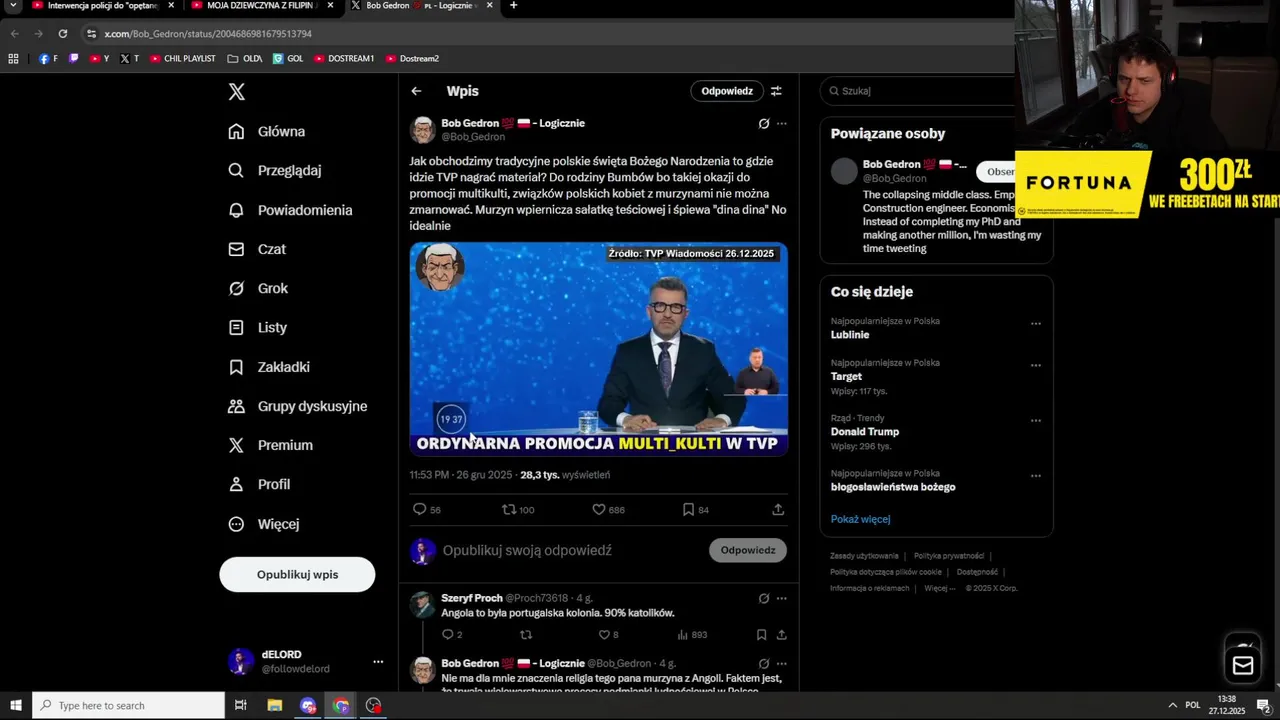1280x720 pixels.
Task: Open options for the błogosławieństwa bożego trend
Action: click(1036, 475)
